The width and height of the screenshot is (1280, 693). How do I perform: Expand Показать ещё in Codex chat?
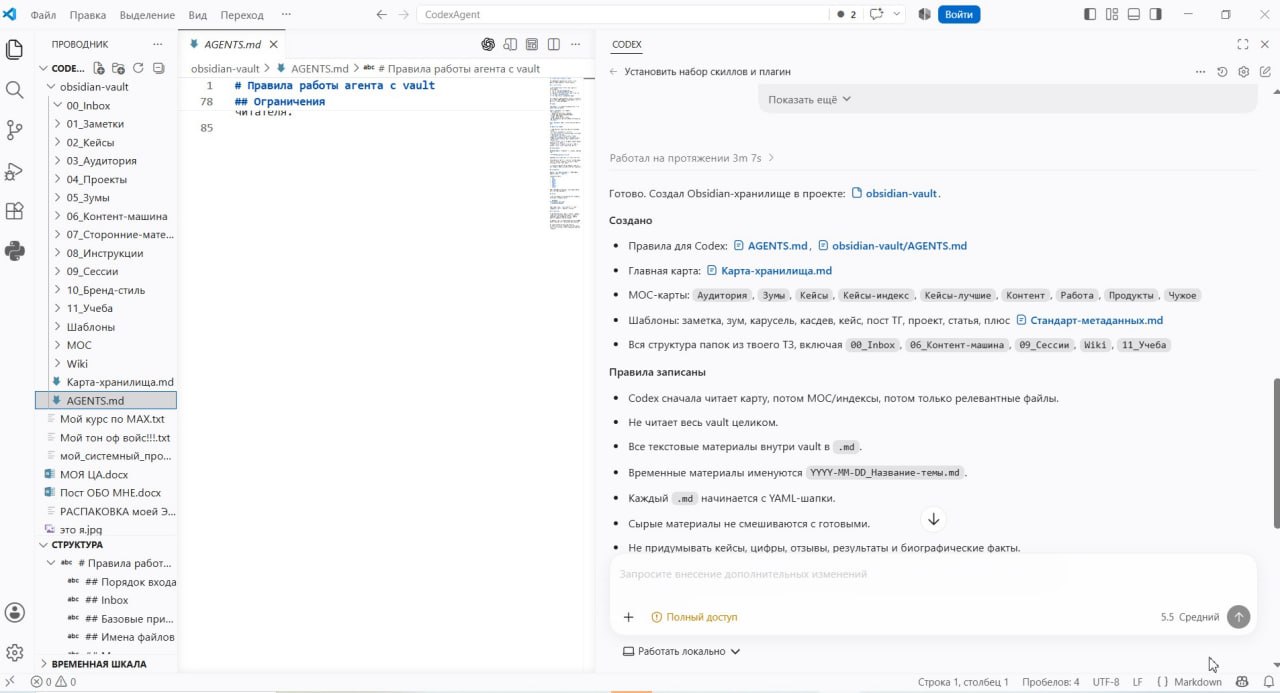pyautogui.click(x=809, y=99)
